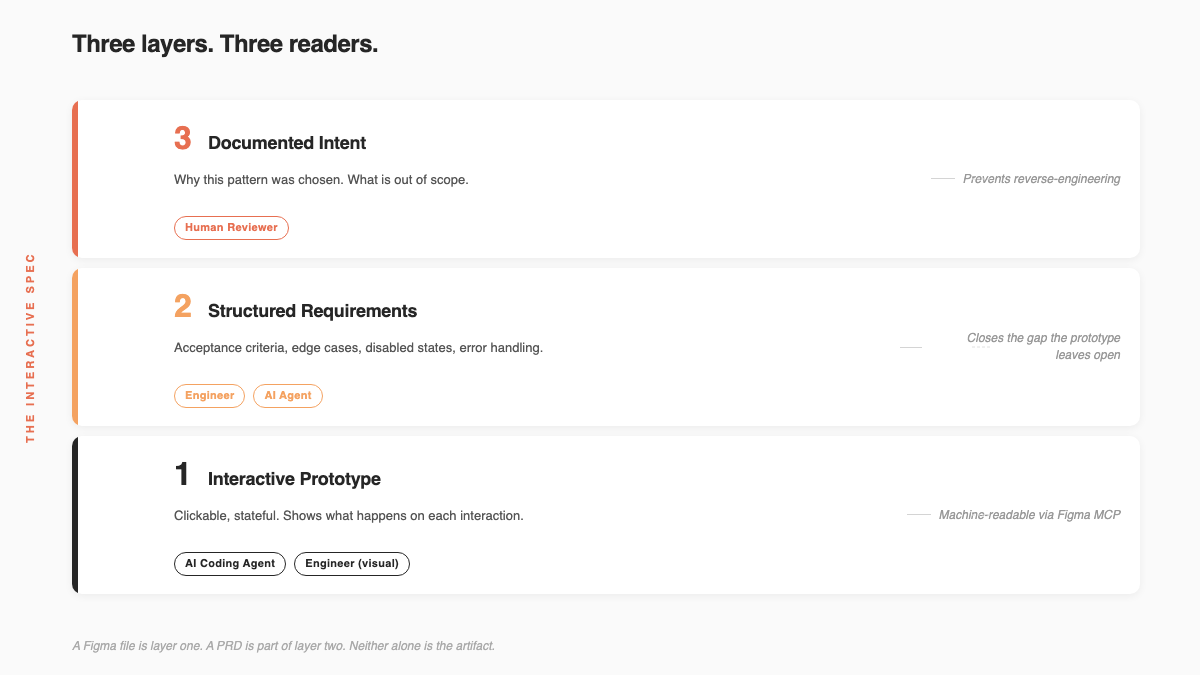
Task: Click the Prevents reverse-engineering note
Action: 1041,179
